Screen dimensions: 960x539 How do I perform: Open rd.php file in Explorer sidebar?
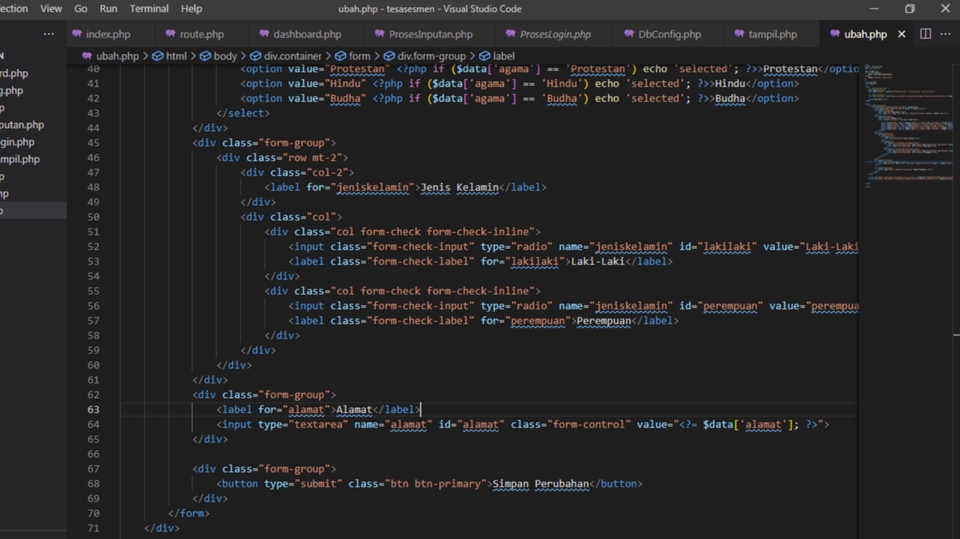click(15, 74)
